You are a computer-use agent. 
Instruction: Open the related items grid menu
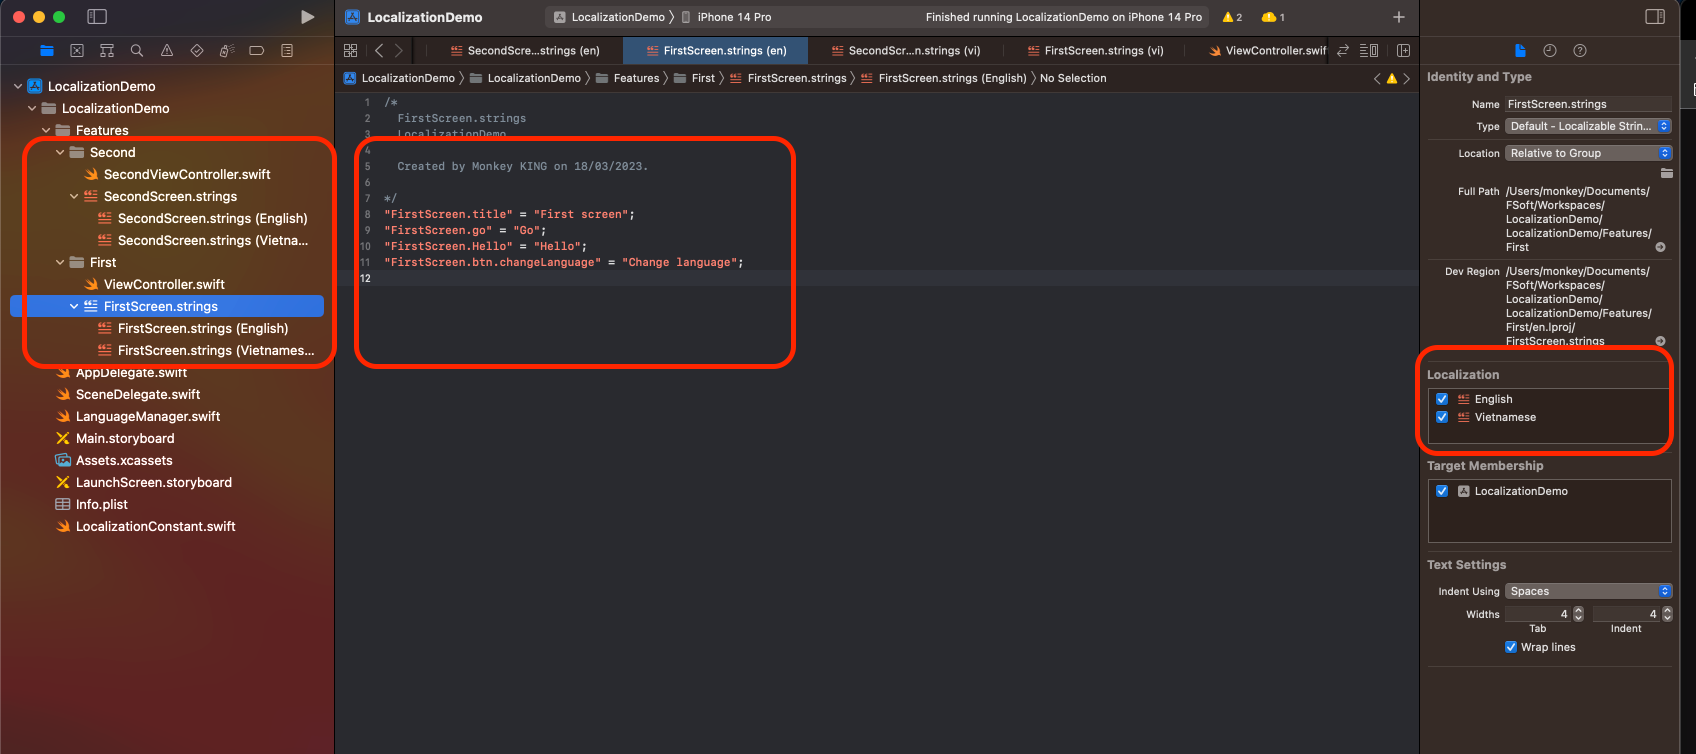click(x=350, y=50)
